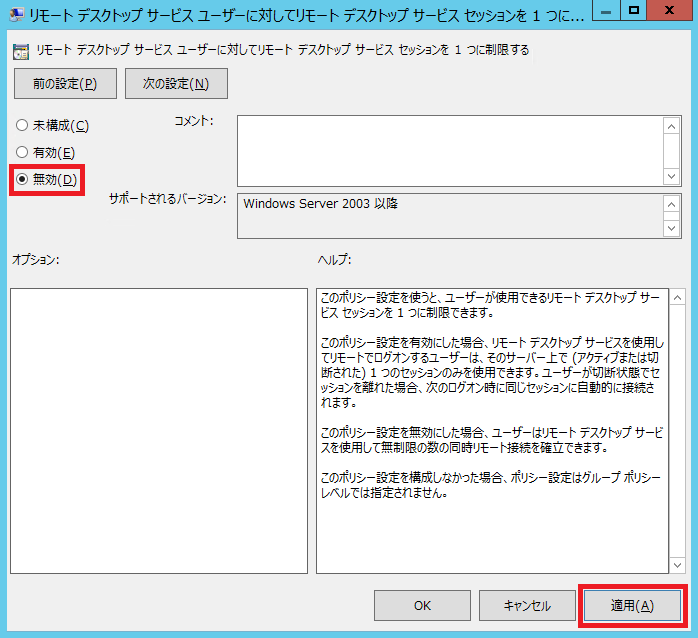The width and height of the screenshot is (698, 638).
Task: Click the Windows Server 2003 以降 text
Action: click(321, 203)
